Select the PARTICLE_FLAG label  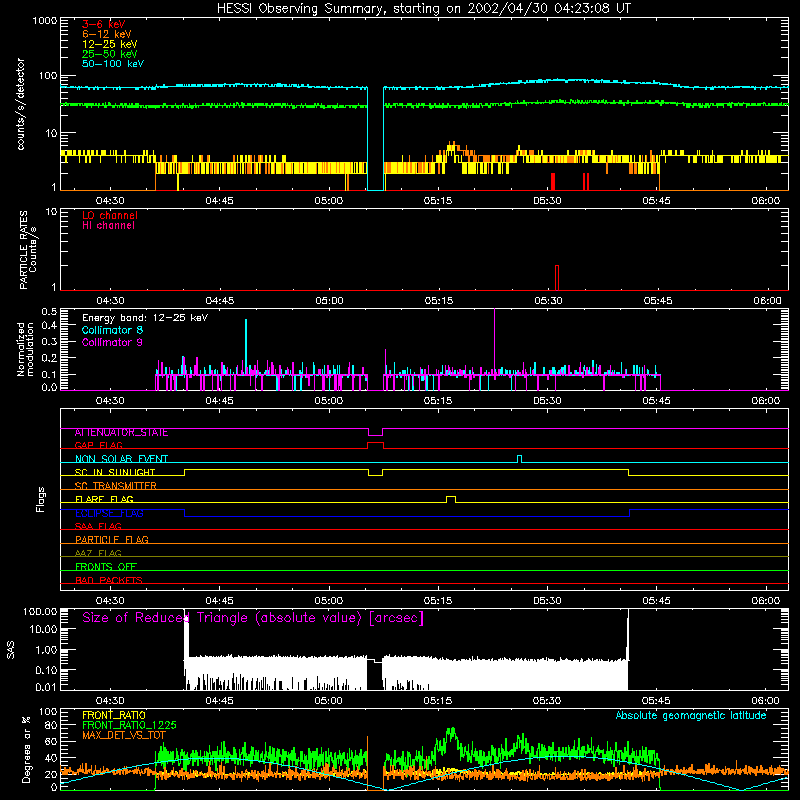tap(112, 539)
